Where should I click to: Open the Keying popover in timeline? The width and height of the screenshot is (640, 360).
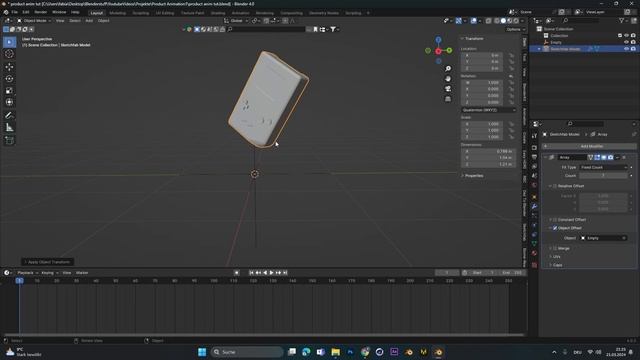tap(49, 273)
